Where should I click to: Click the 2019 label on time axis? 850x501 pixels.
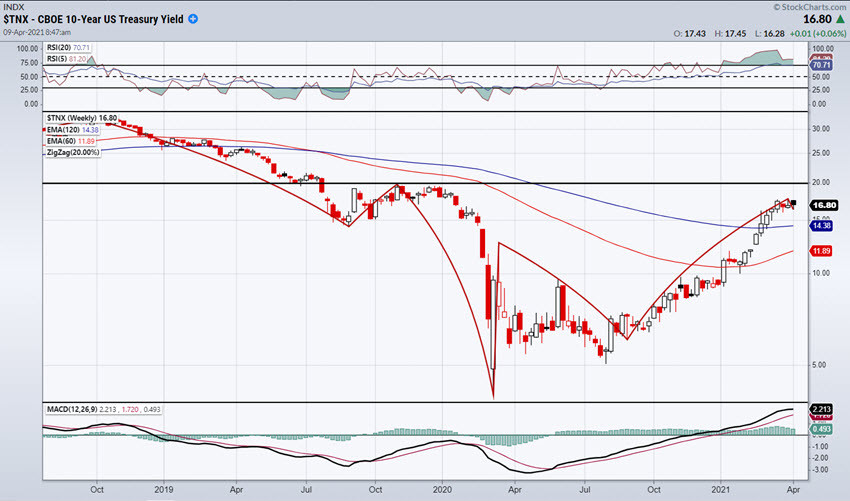coord(164,489)
